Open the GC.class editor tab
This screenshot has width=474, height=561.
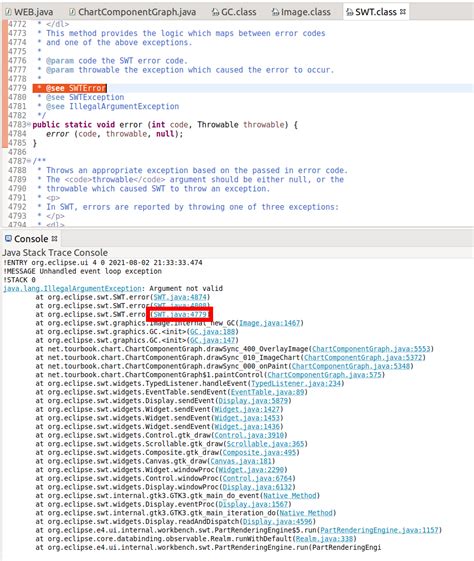pos(234,12)
